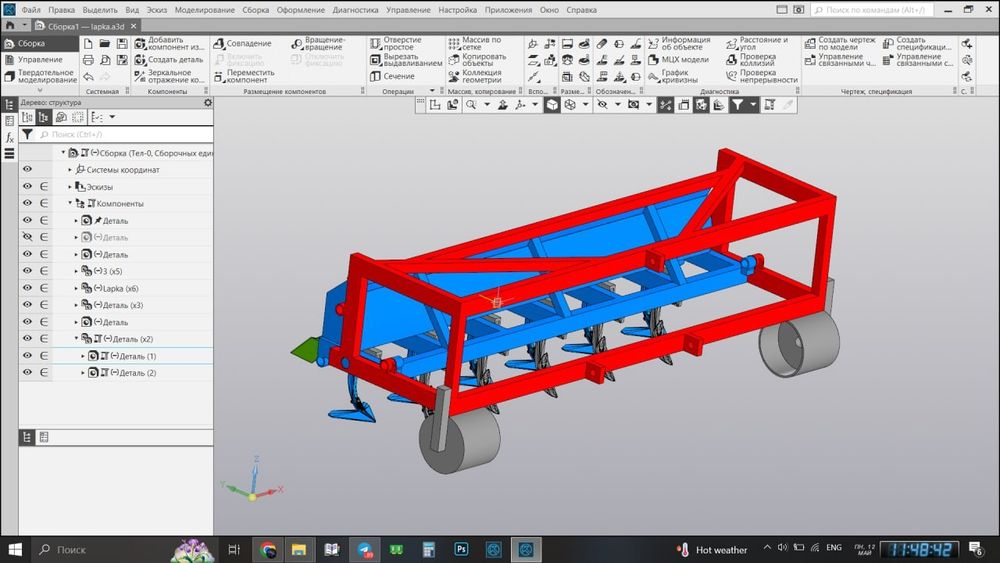The width and height of the screenshot is (1000, 563).
Task: Toggle eye for Деталь (1) row
Action: pyautogui.click(x=27, y=356)
